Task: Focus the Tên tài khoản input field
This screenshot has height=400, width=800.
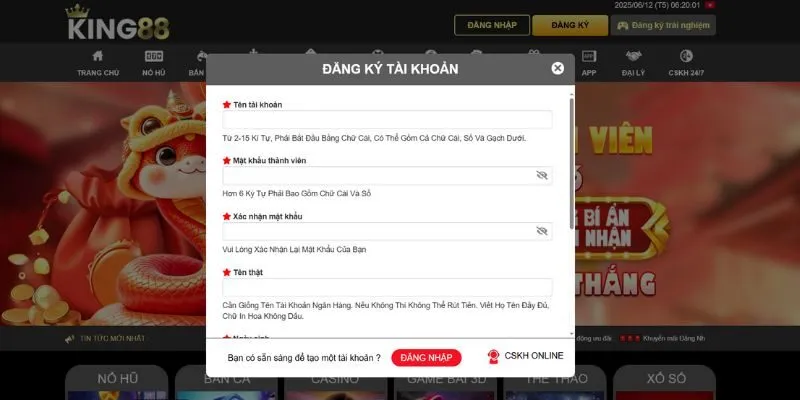Action: tap(387, 119)
